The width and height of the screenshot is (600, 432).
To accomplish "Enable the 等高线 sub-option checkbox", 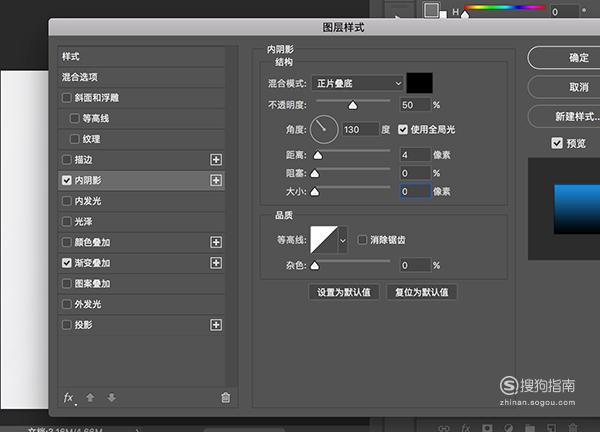I will tap(74, 118).
